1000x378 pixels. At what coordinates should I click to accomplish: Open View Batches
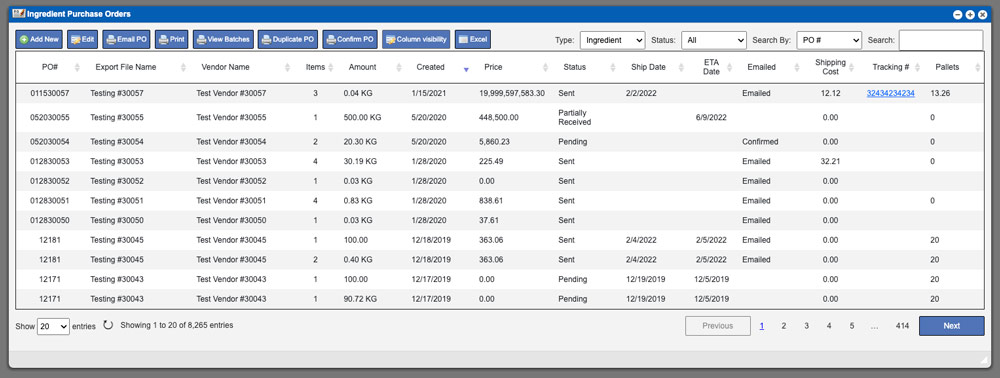tap(223, 40)
